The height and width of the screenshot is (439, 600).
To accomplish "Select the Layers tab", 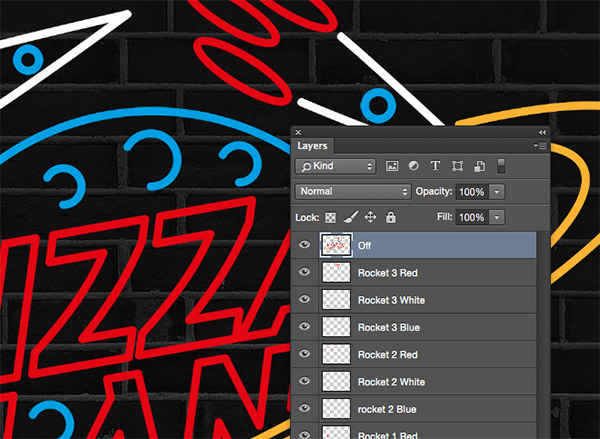I will click(312, 146).
